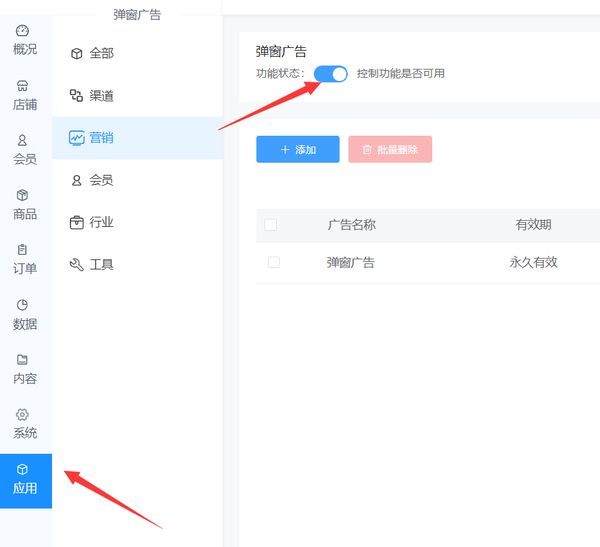600x547 pixels.
Task: Tick the checkbox for 弹窗广告 row
Action: click(x=274, y=263)
